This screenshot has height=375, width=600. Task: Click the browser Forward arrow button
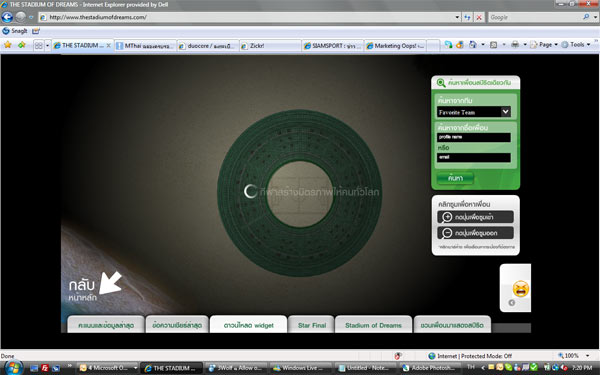[x=21, y=17]
